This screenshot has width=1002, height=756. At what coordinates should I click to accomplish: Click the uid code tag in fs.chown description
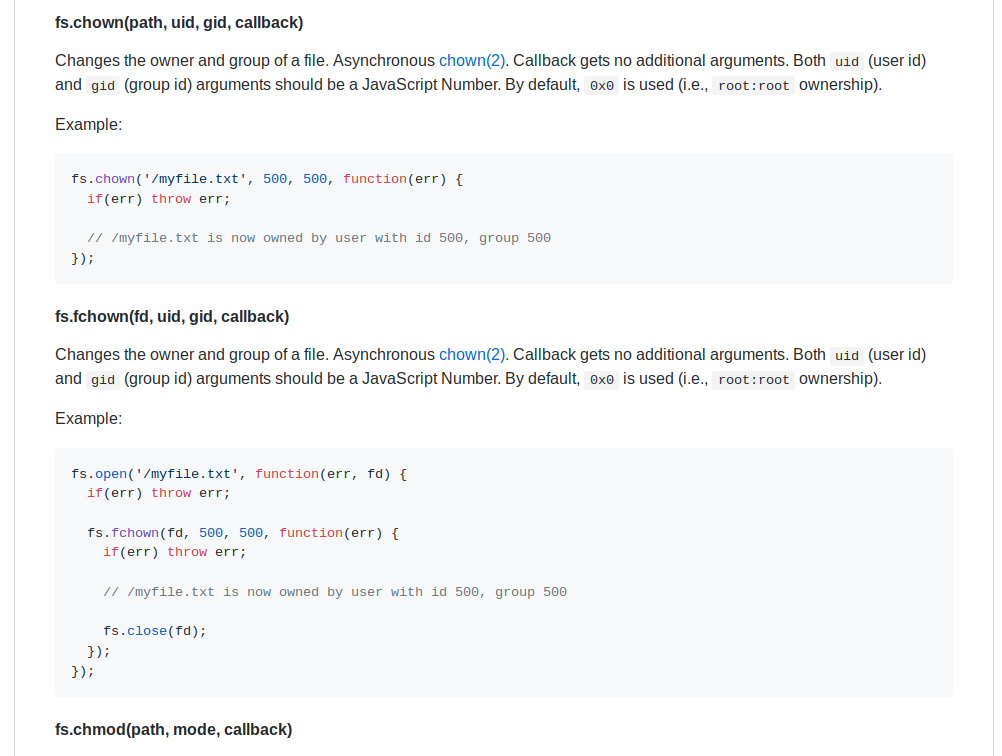(x=847, y=61)
